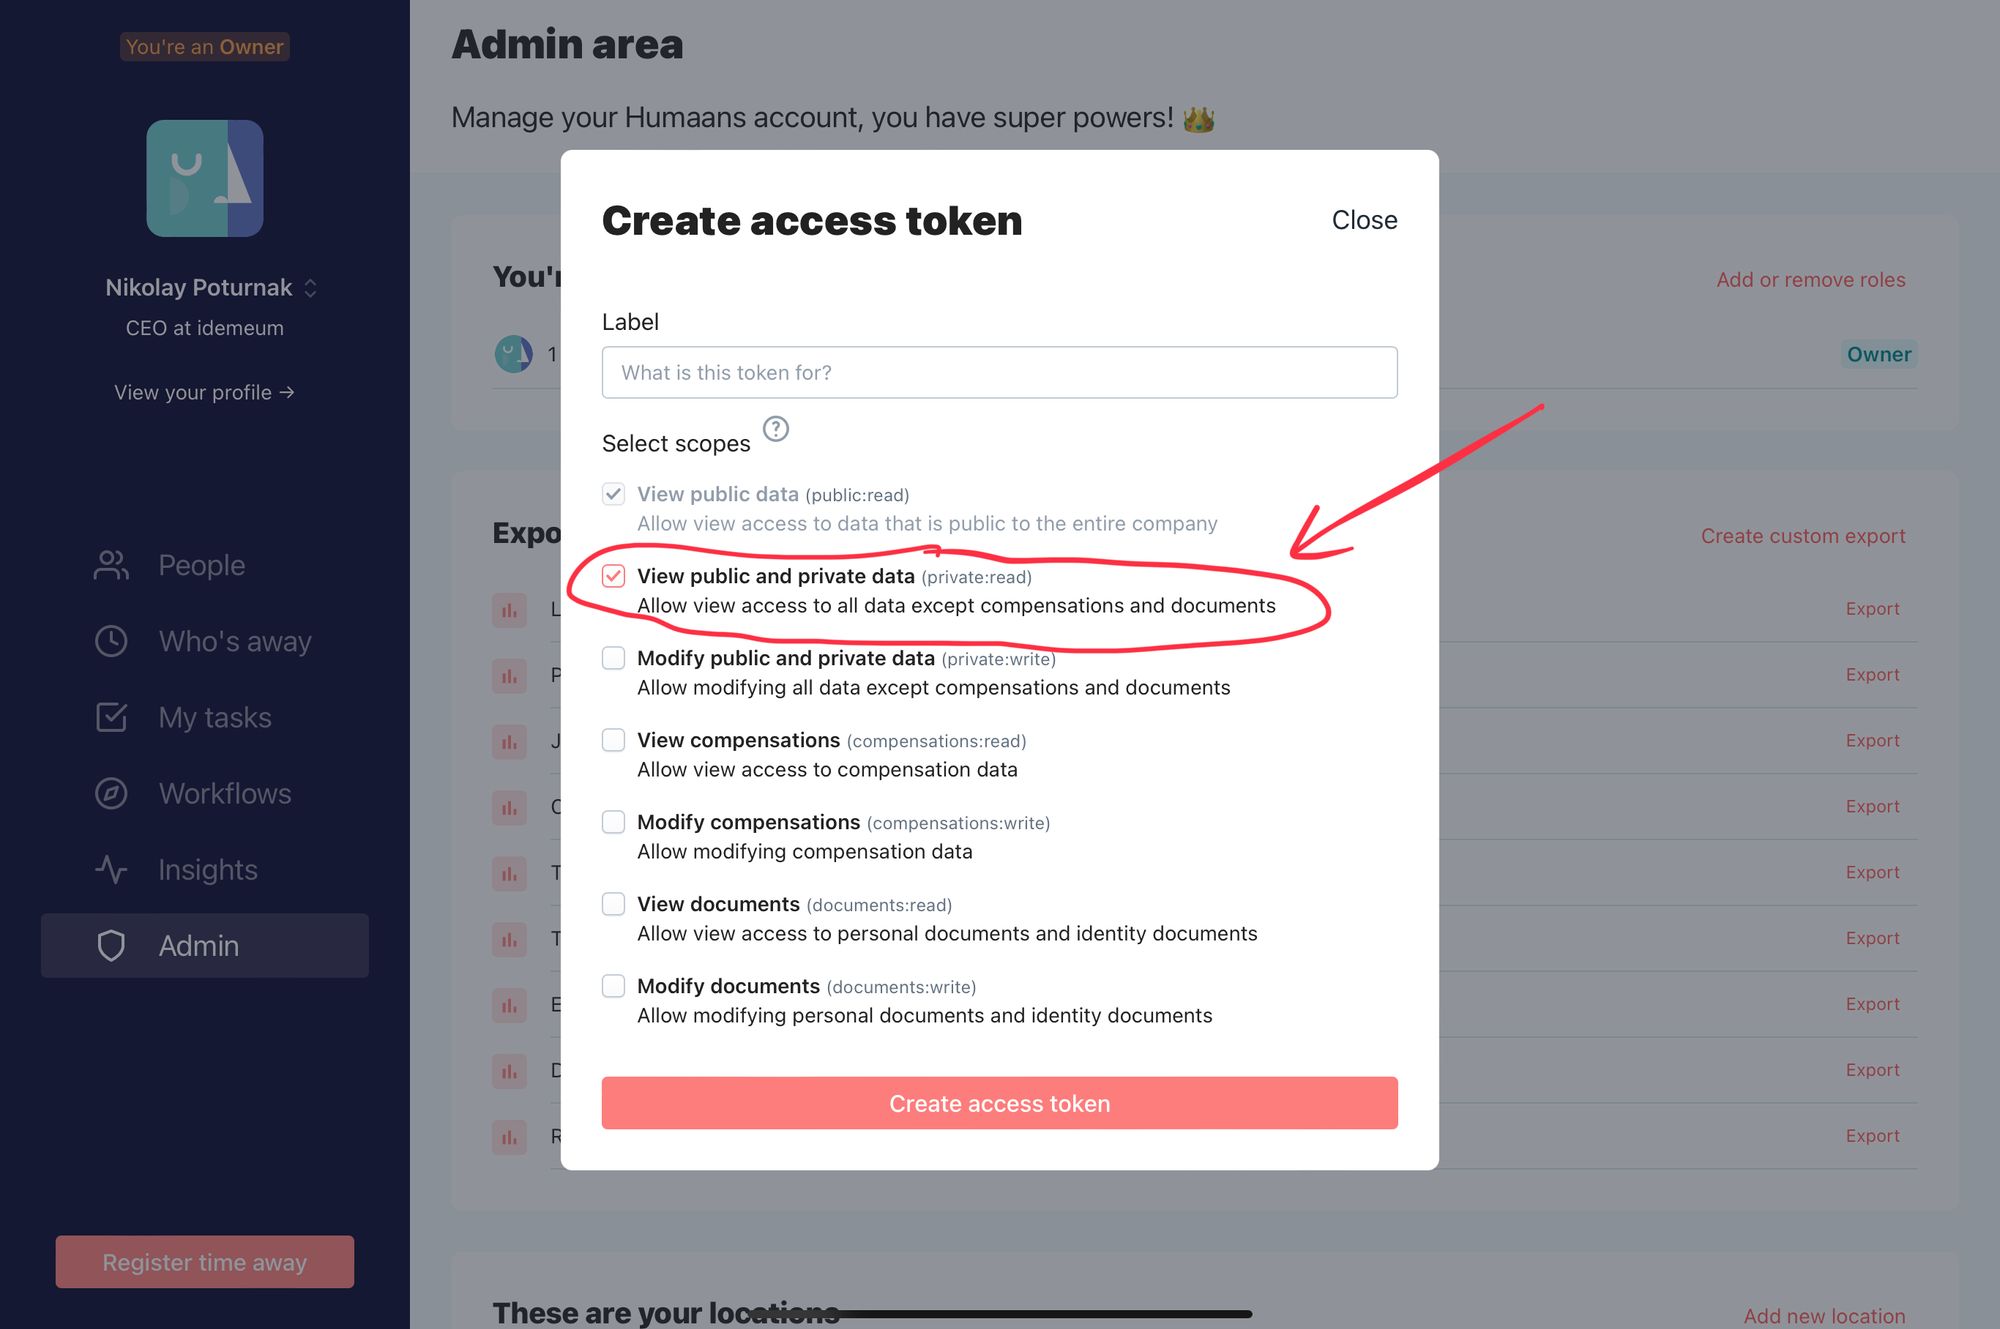Expand the Nikolay Poturnak account switcher arrows

tap(310, 288)
